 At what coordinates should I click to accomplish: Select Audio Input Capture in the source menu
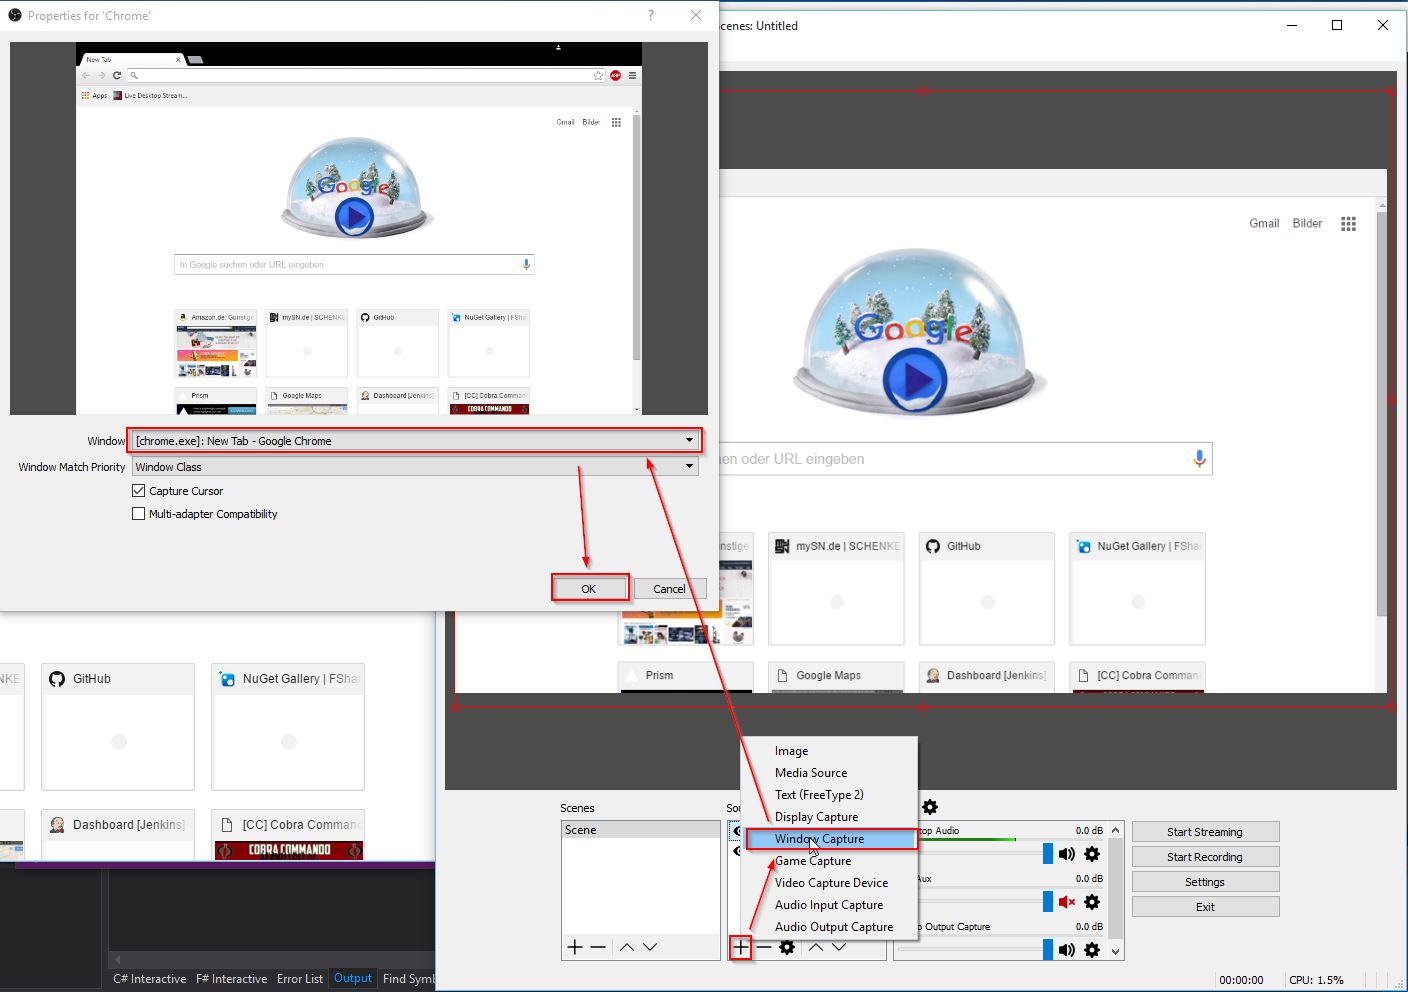pyautogui.click(x=829, y=905)
